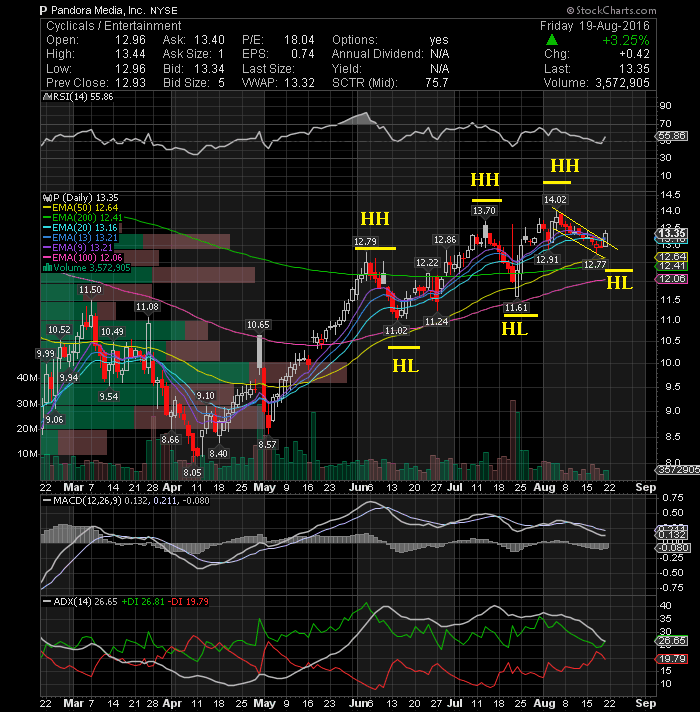Click the +DI 26.81 label
Image resolution: width=700 pixels, height=712 pixels.
click(x=143, y=602)
